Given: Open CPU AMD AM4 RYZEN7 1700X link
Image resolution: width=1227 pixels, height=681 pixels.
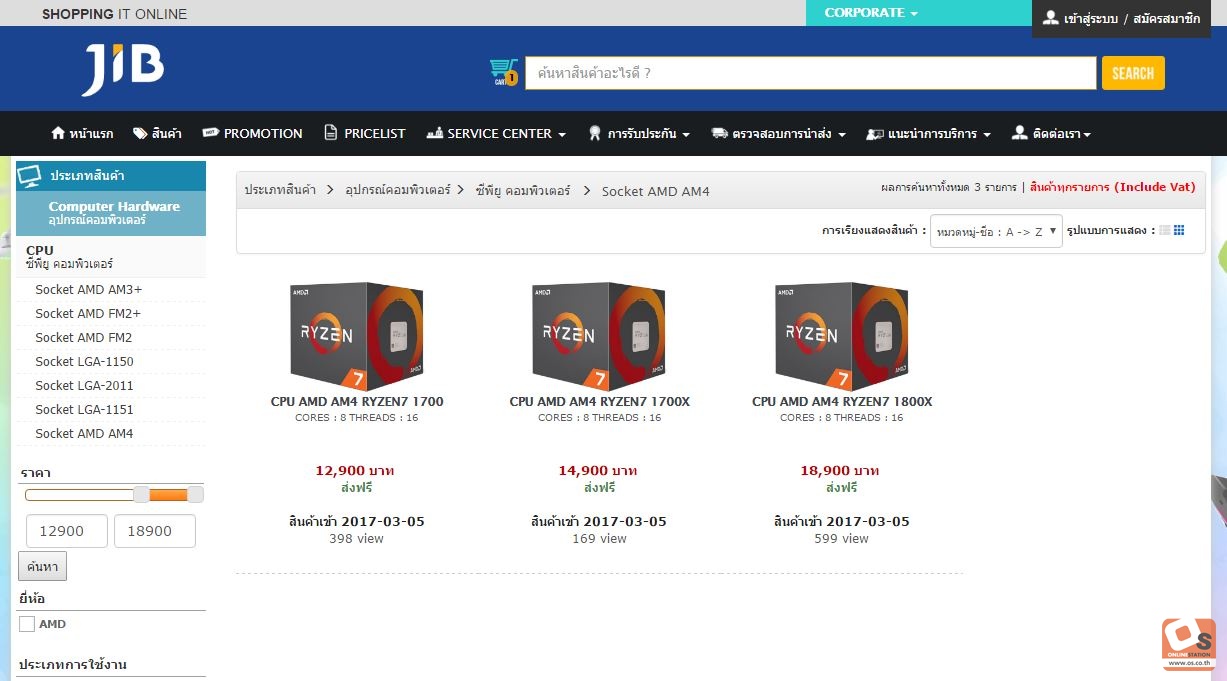Looking at the screenshot, I should [600, 402].
